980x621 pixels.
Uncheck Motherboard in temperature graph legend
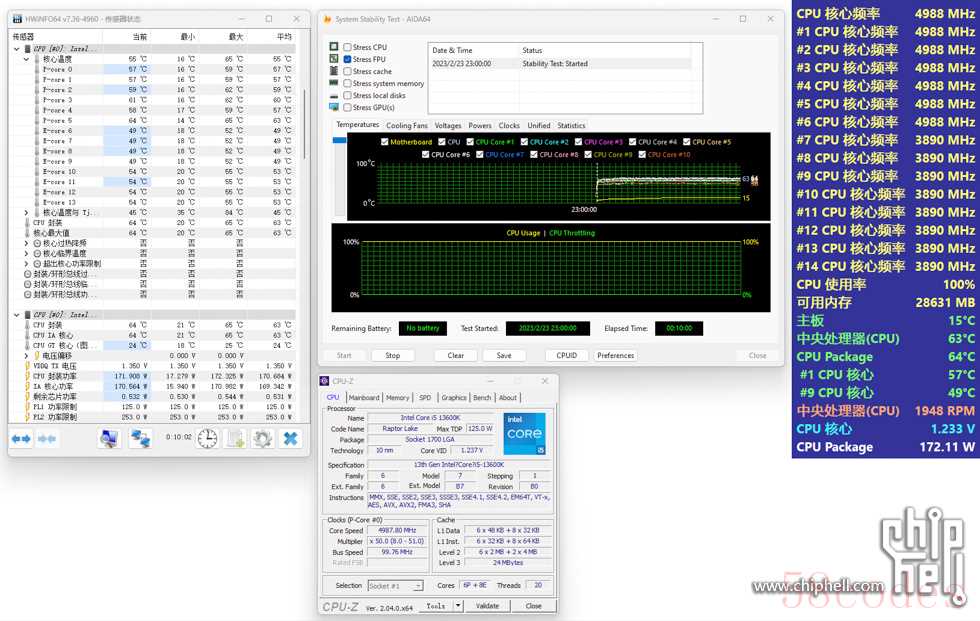click(x=384, y=142)
